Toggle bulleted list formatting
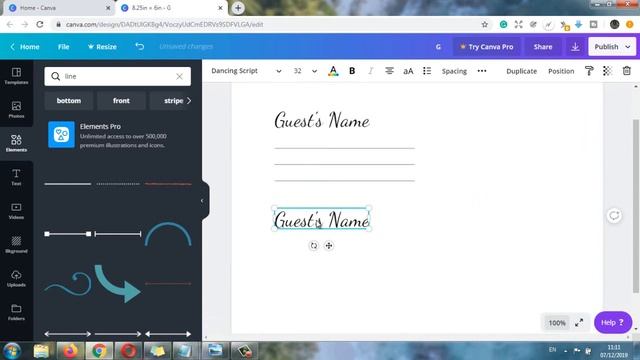Image resolution: width=640 pixels, height=360 pixels. 427,71
